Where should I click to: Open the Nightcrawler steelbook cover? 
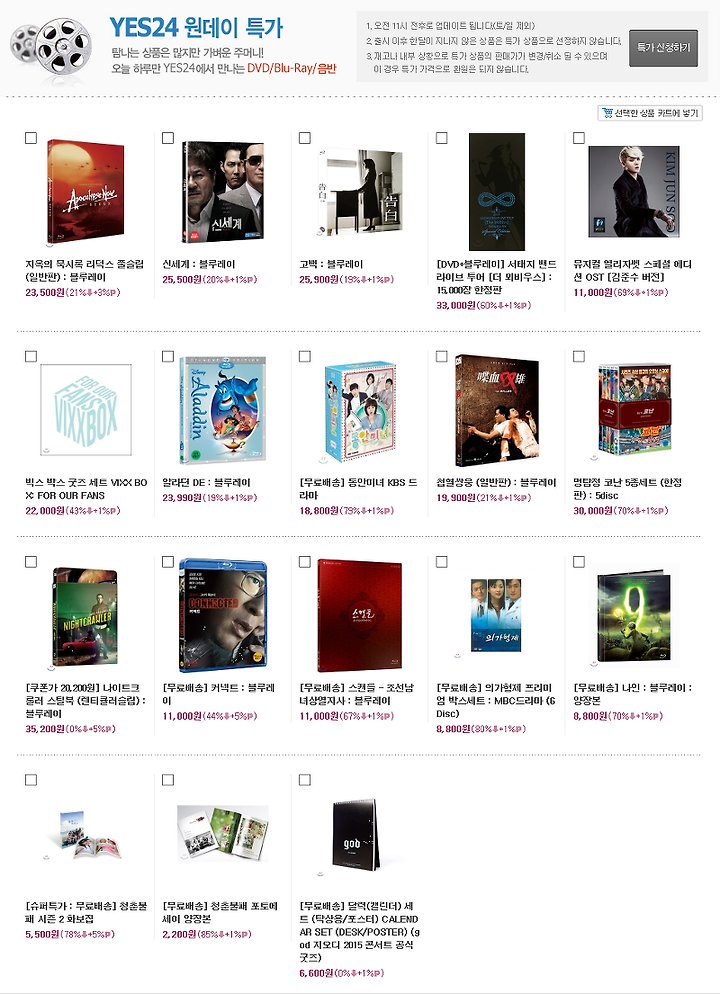85,617
